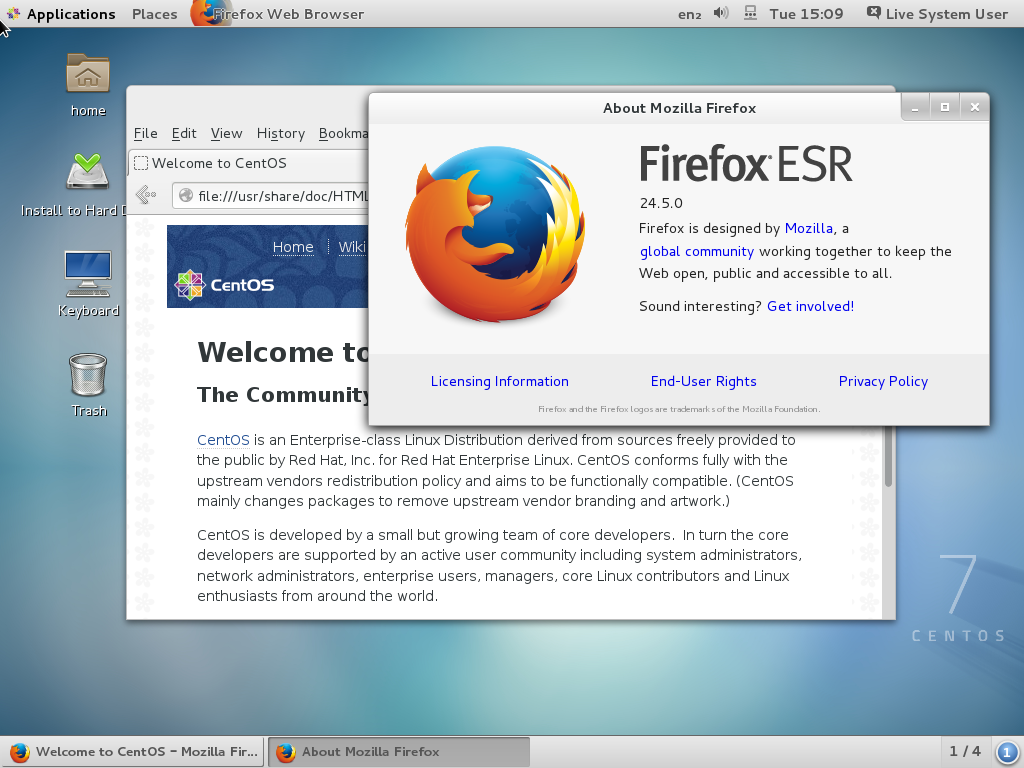Screen dimensions: 1024x768
Task: Click the volume speaker icon in top panel
Action: coord(720,13)
